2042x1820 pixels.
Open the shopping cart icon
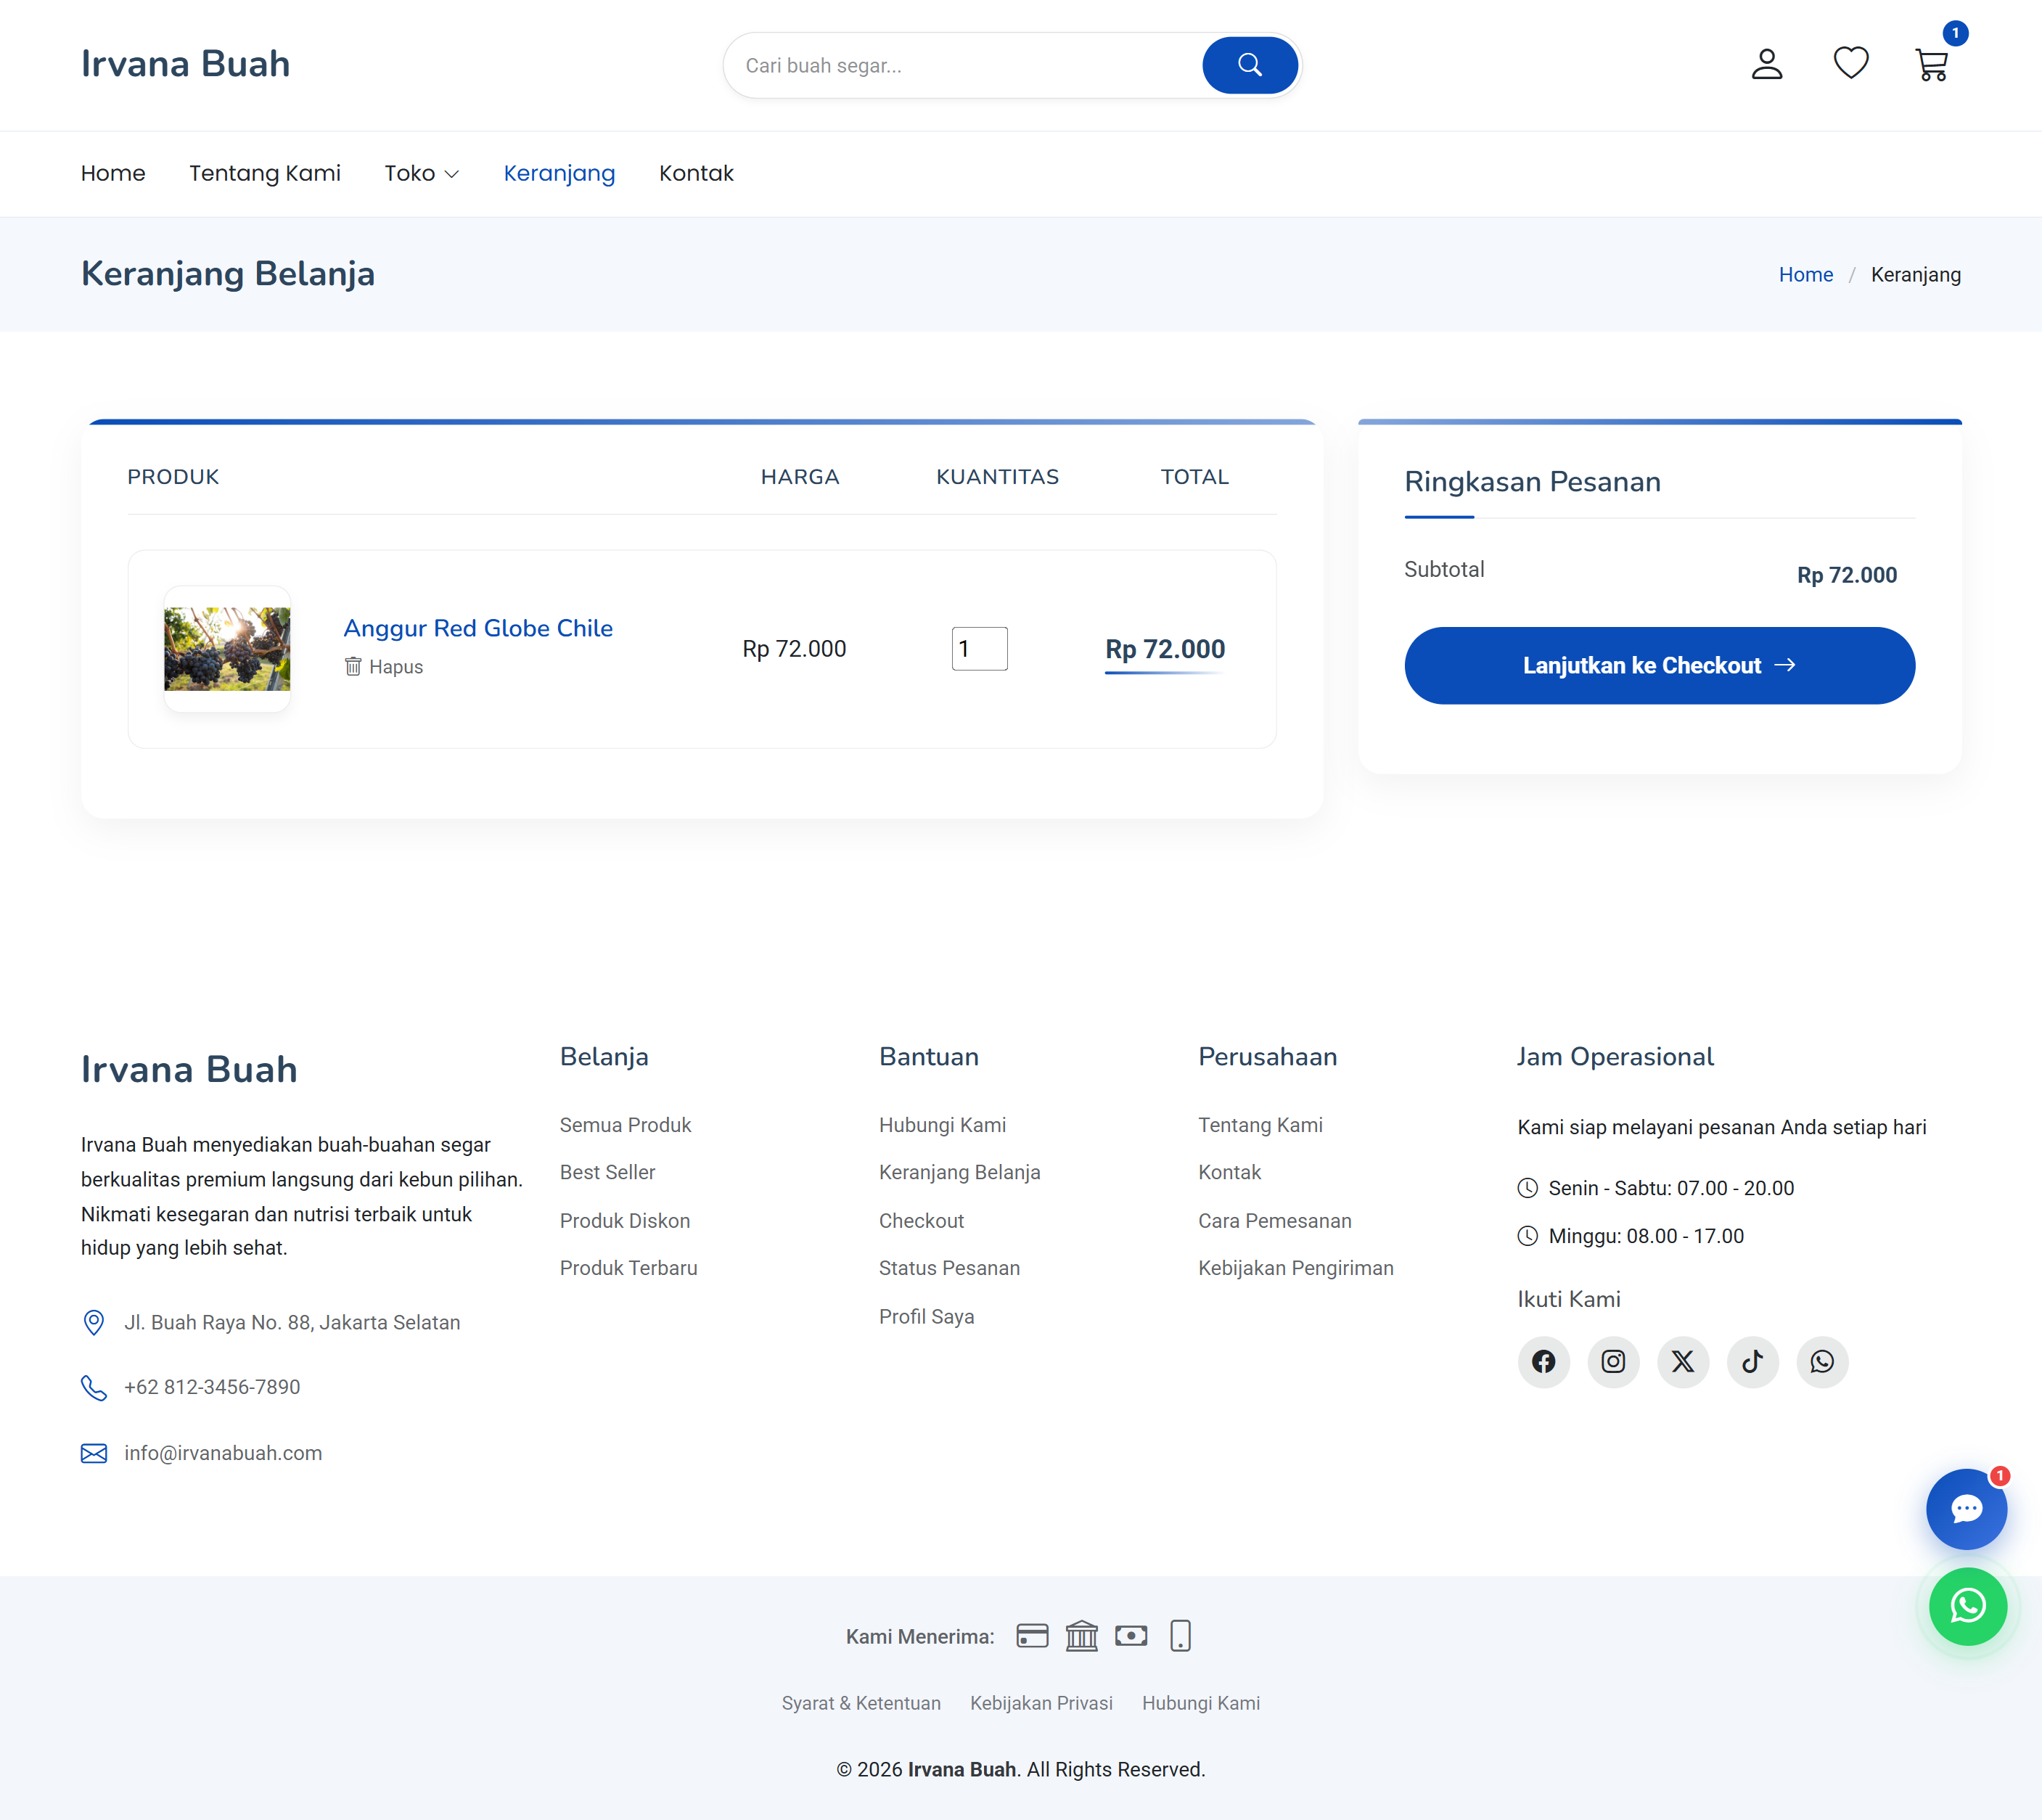(1931, 65)
